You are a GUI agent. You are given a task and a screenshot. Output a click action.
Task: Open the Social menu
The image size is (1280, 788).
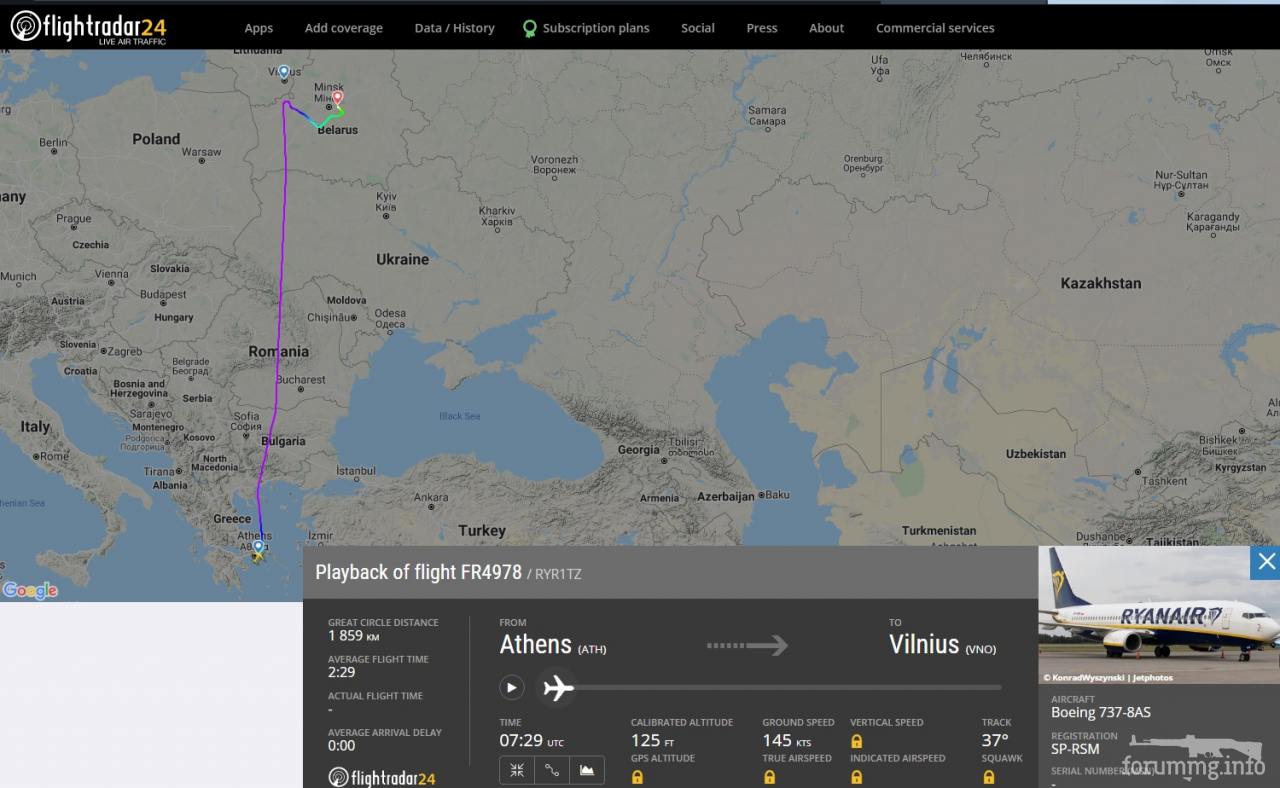tap(698, 28)
